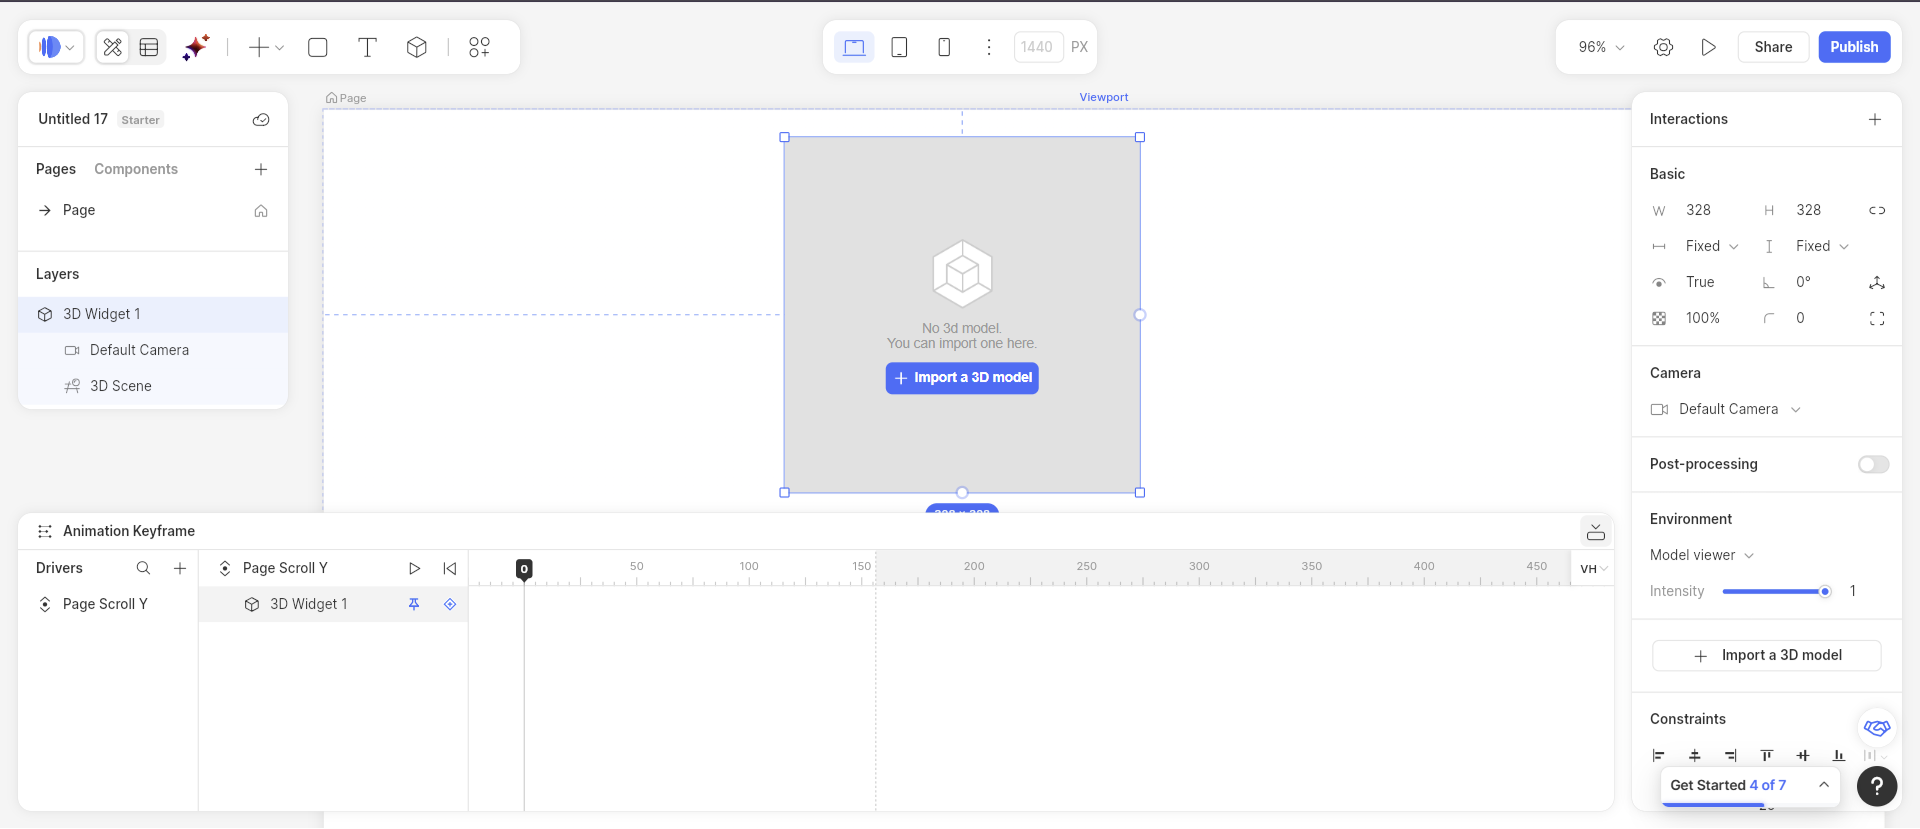Align top constraint icon
The image size is (1920, 829).
[1767, 756]
